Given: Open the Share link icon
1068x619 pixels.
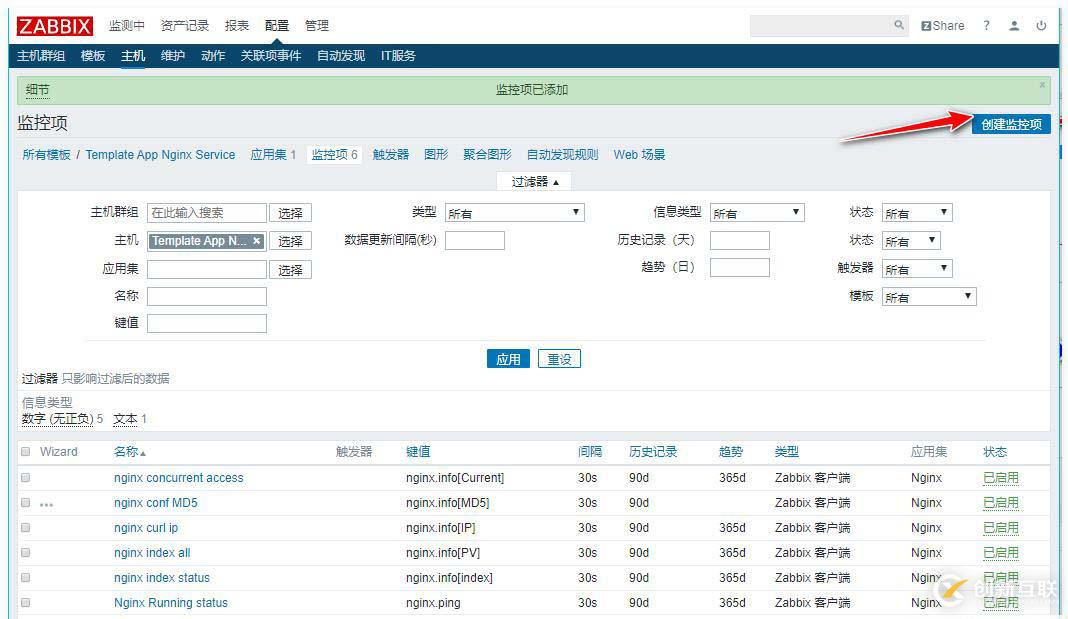Looking at the screenshot, I should click(943, 26).
